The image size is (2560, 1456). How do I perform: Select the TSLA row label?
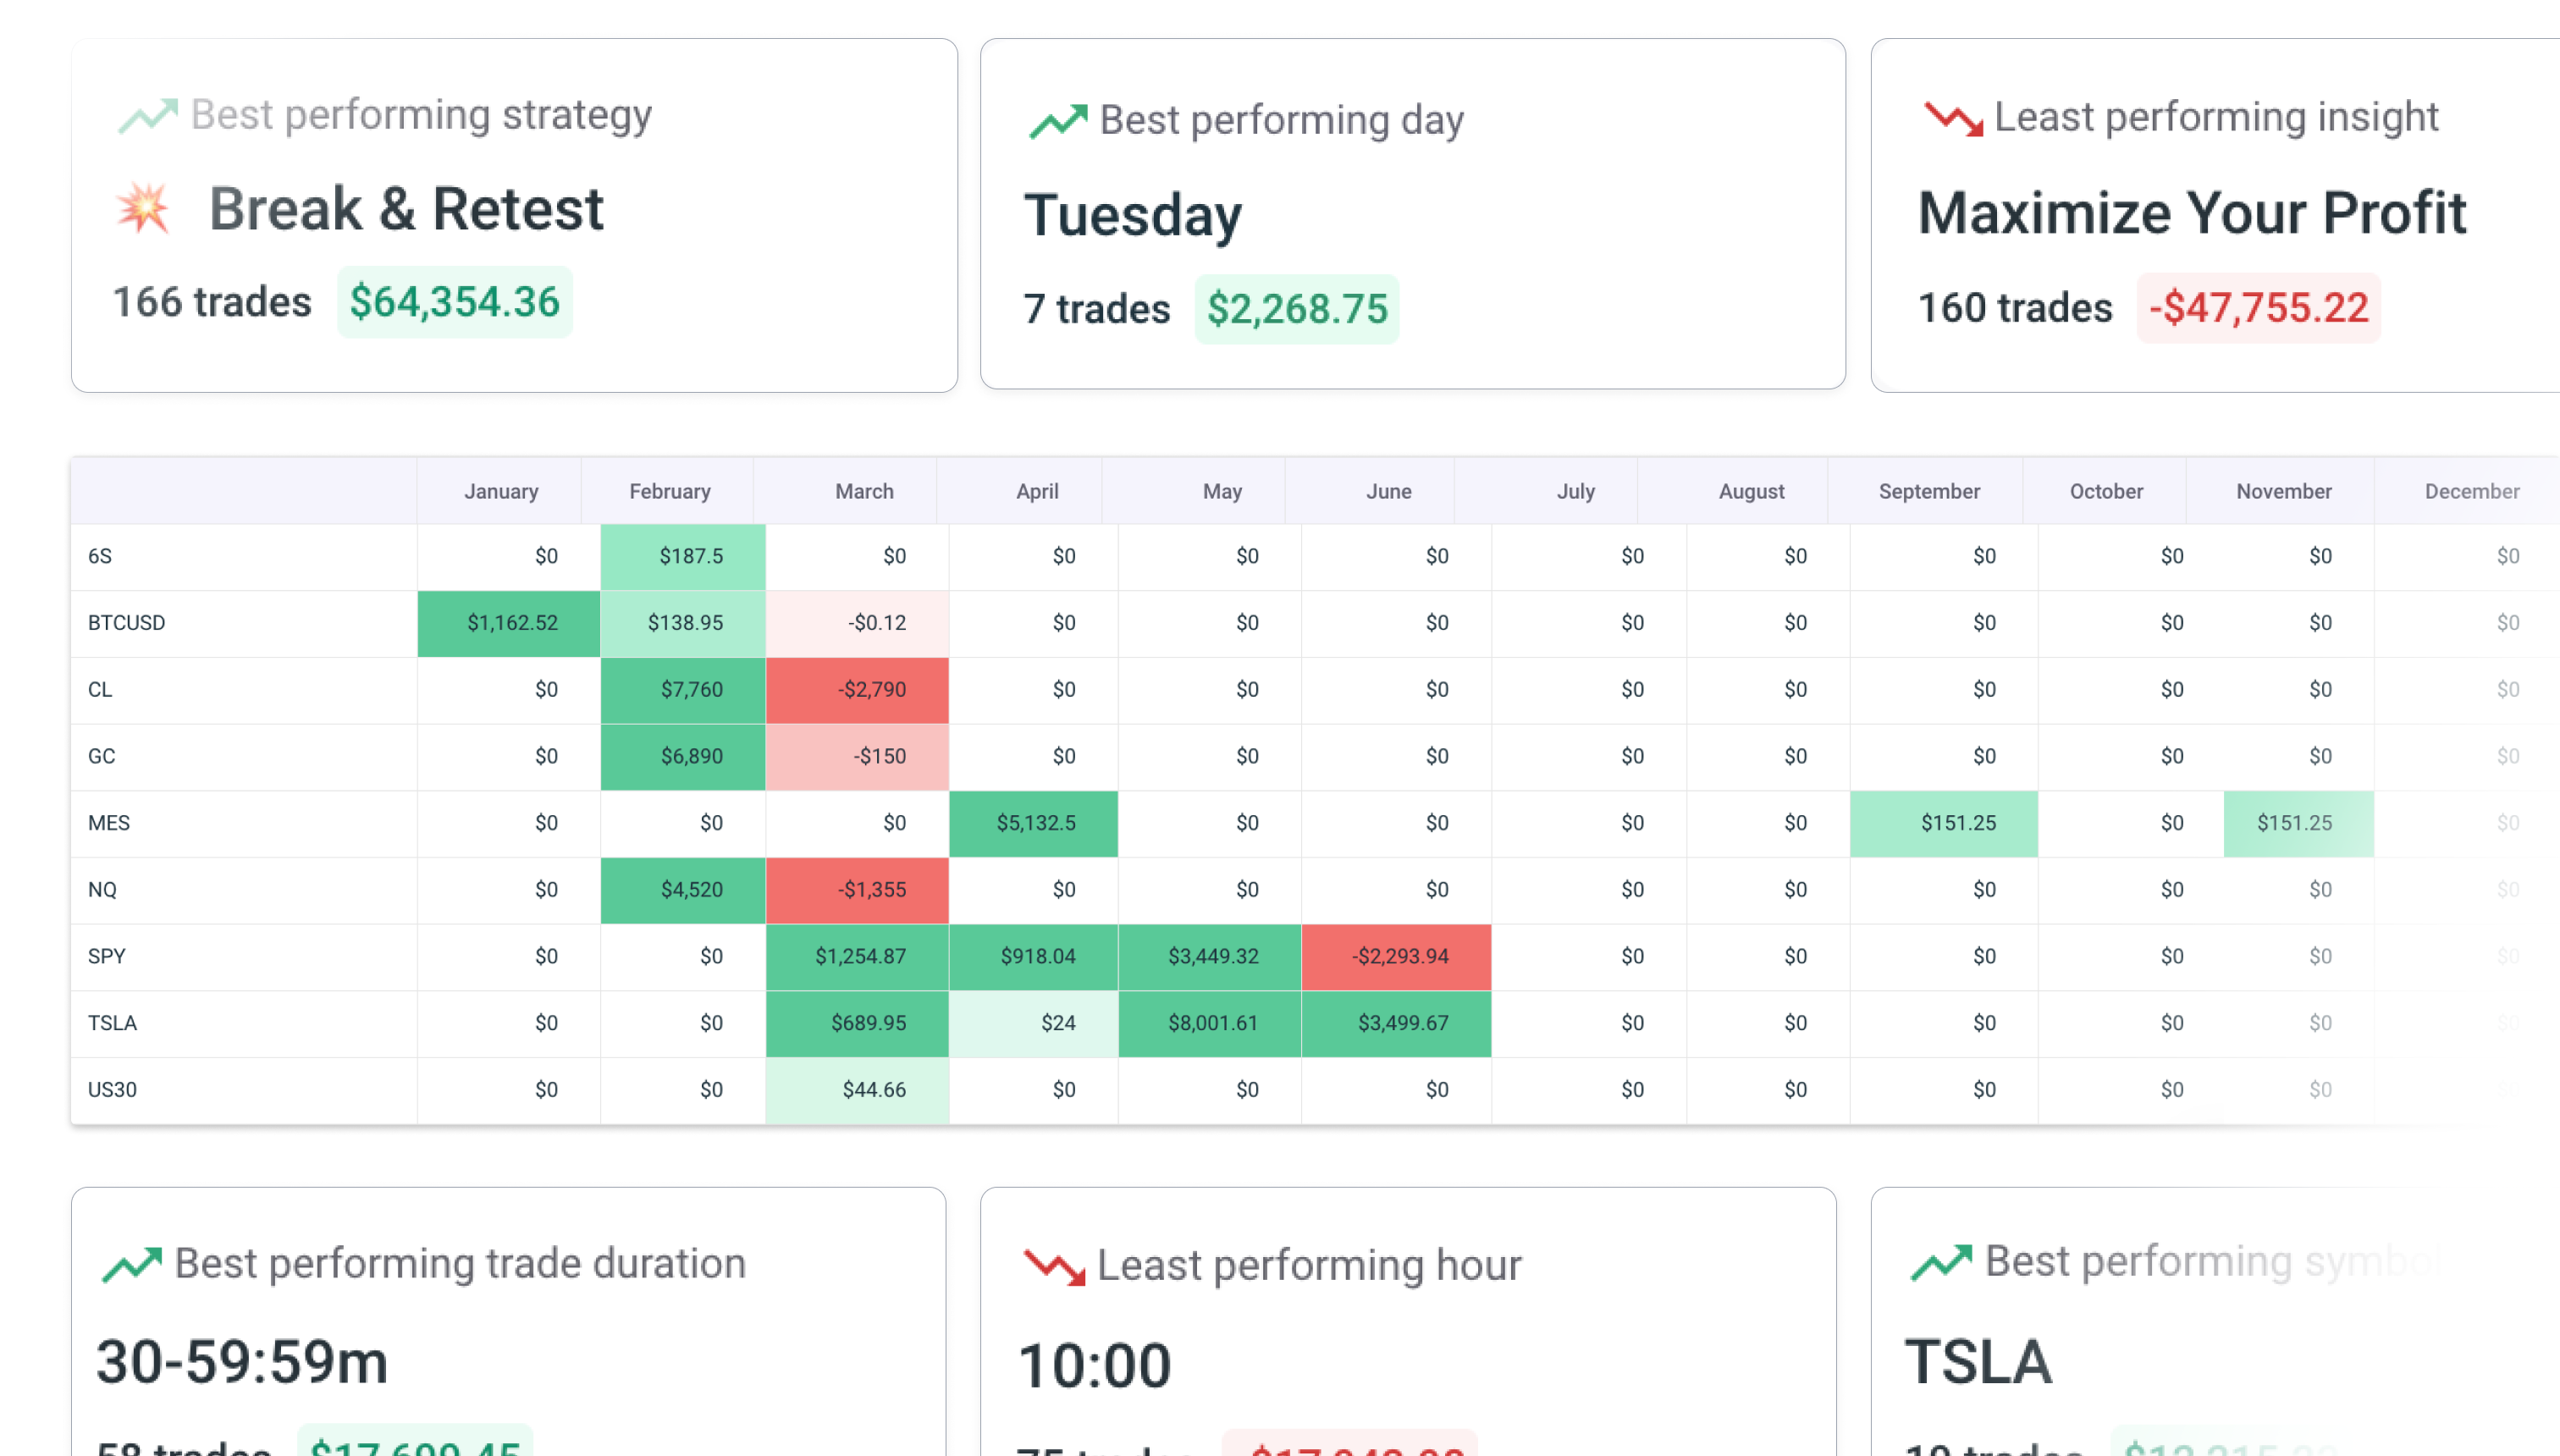[x=114, y=1023]
